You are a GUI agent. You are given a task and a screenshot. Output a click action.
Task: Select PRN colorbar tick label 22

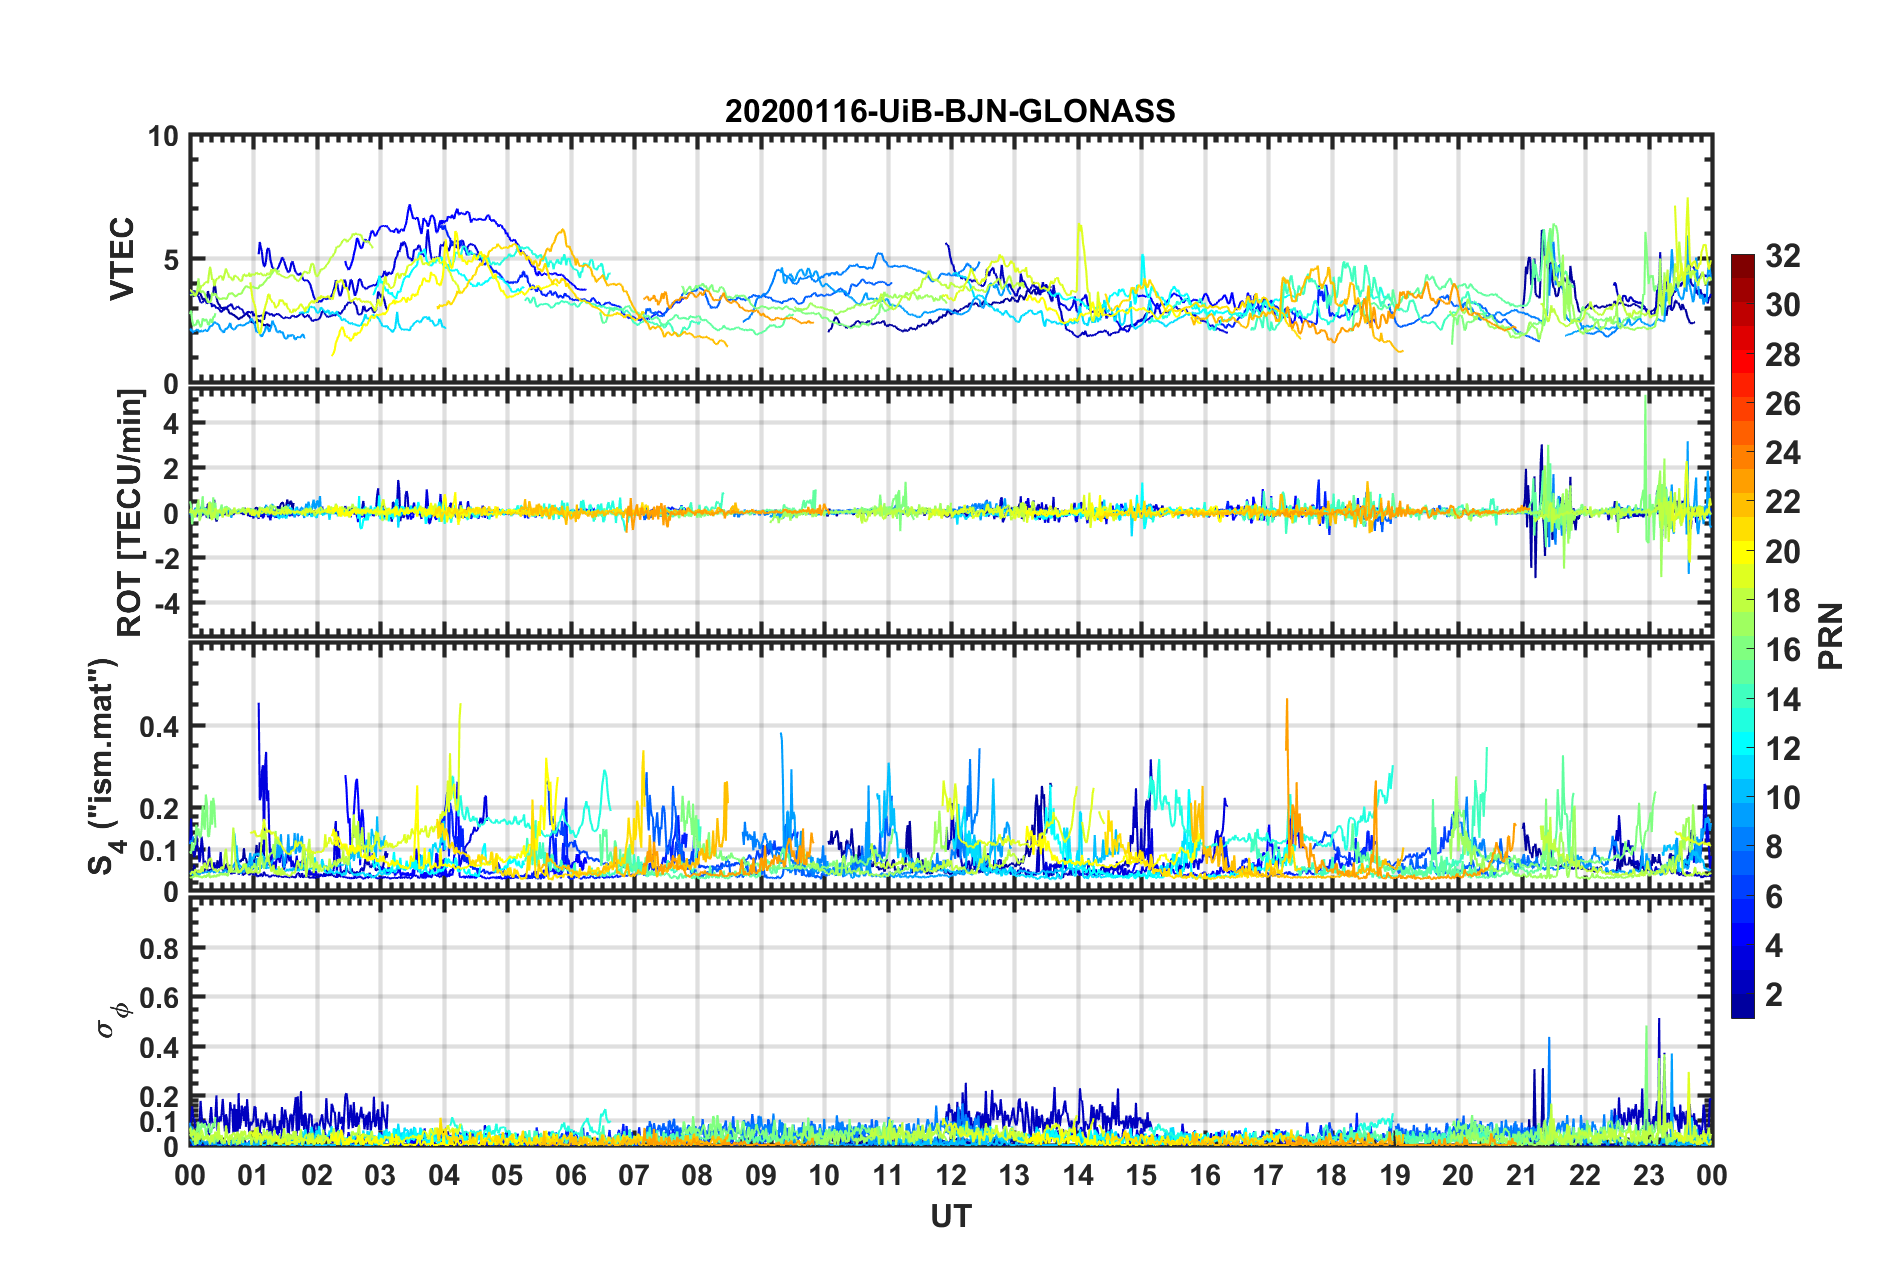[x=1783, y=502]
